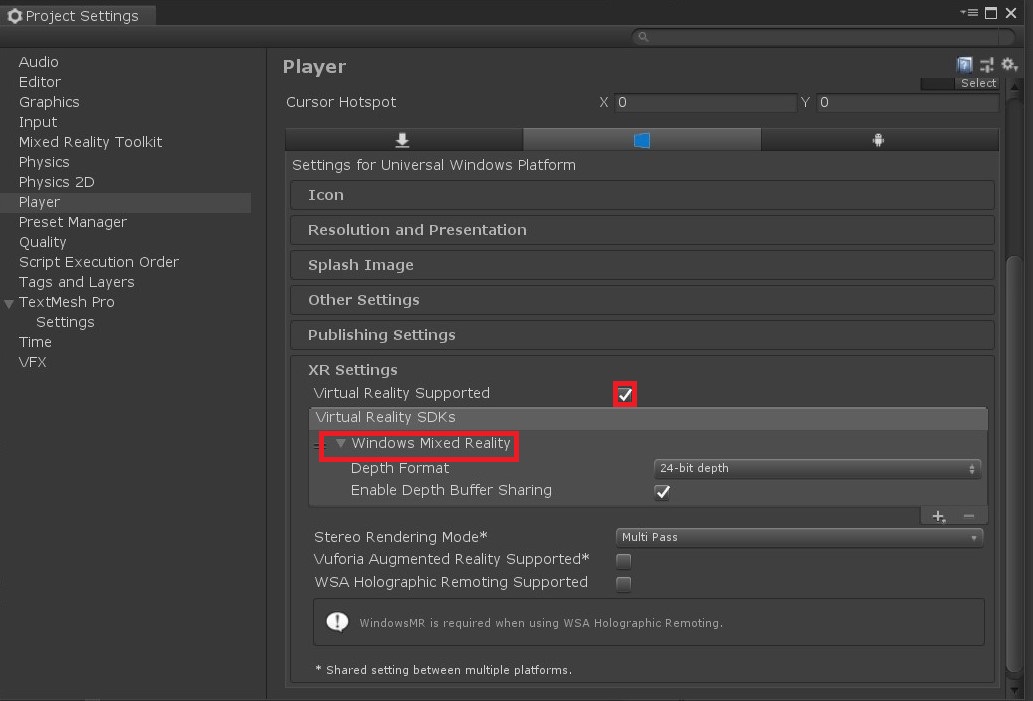
Task: Select the Standalone download-arrow platform tab
Action: pyautogui.click(x=404, y=140)
